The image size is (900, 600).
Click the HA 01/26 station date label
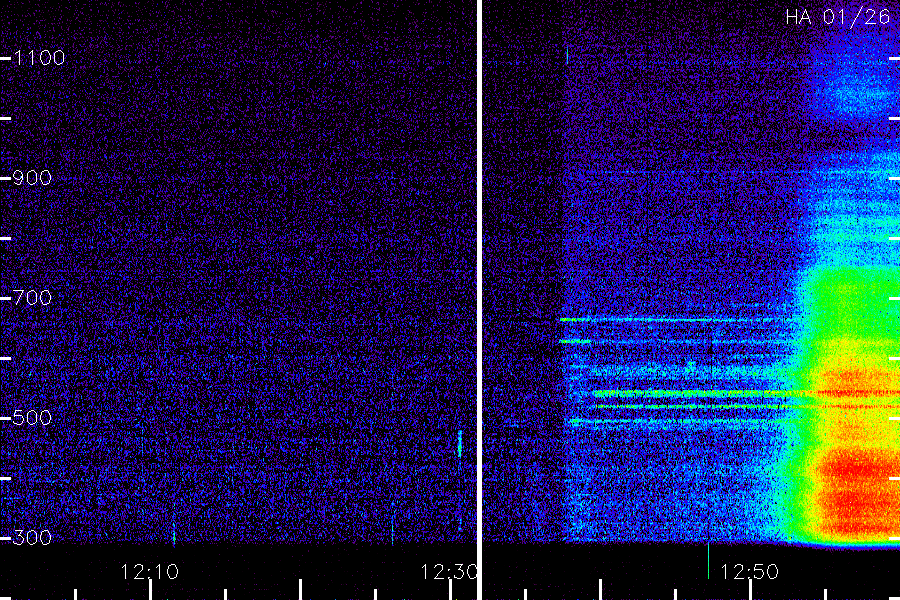(838, 17)
